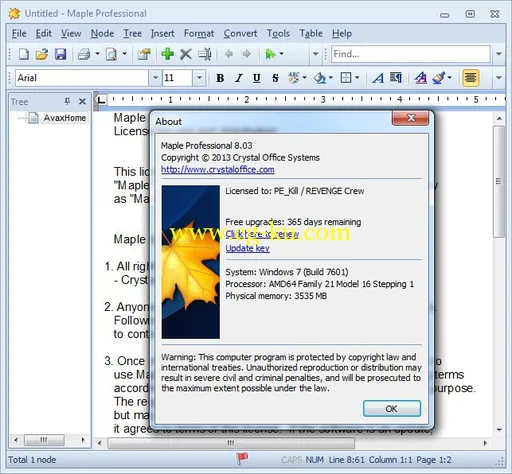Open the print preview dropdown arrow
512x474 pixels.
pyautogui.click(x=124, y=54)
